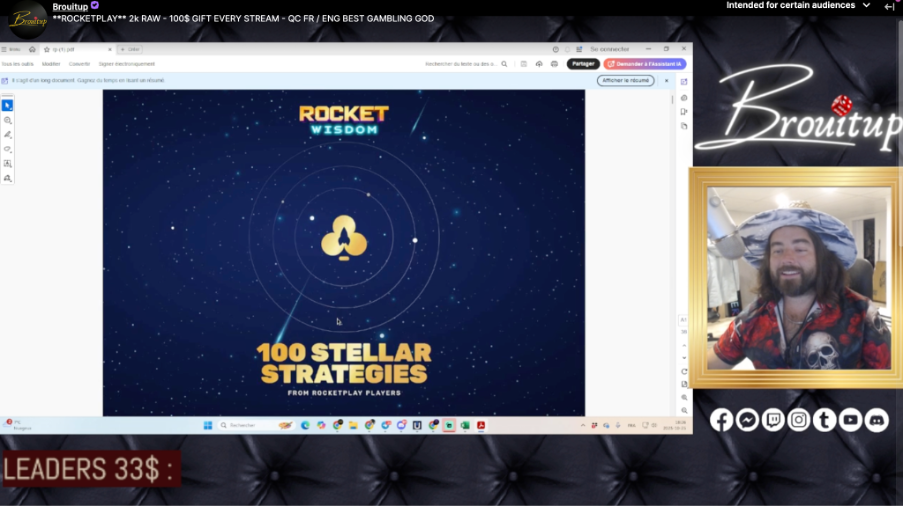Click the search magnifier icon beside the text field

504,64
